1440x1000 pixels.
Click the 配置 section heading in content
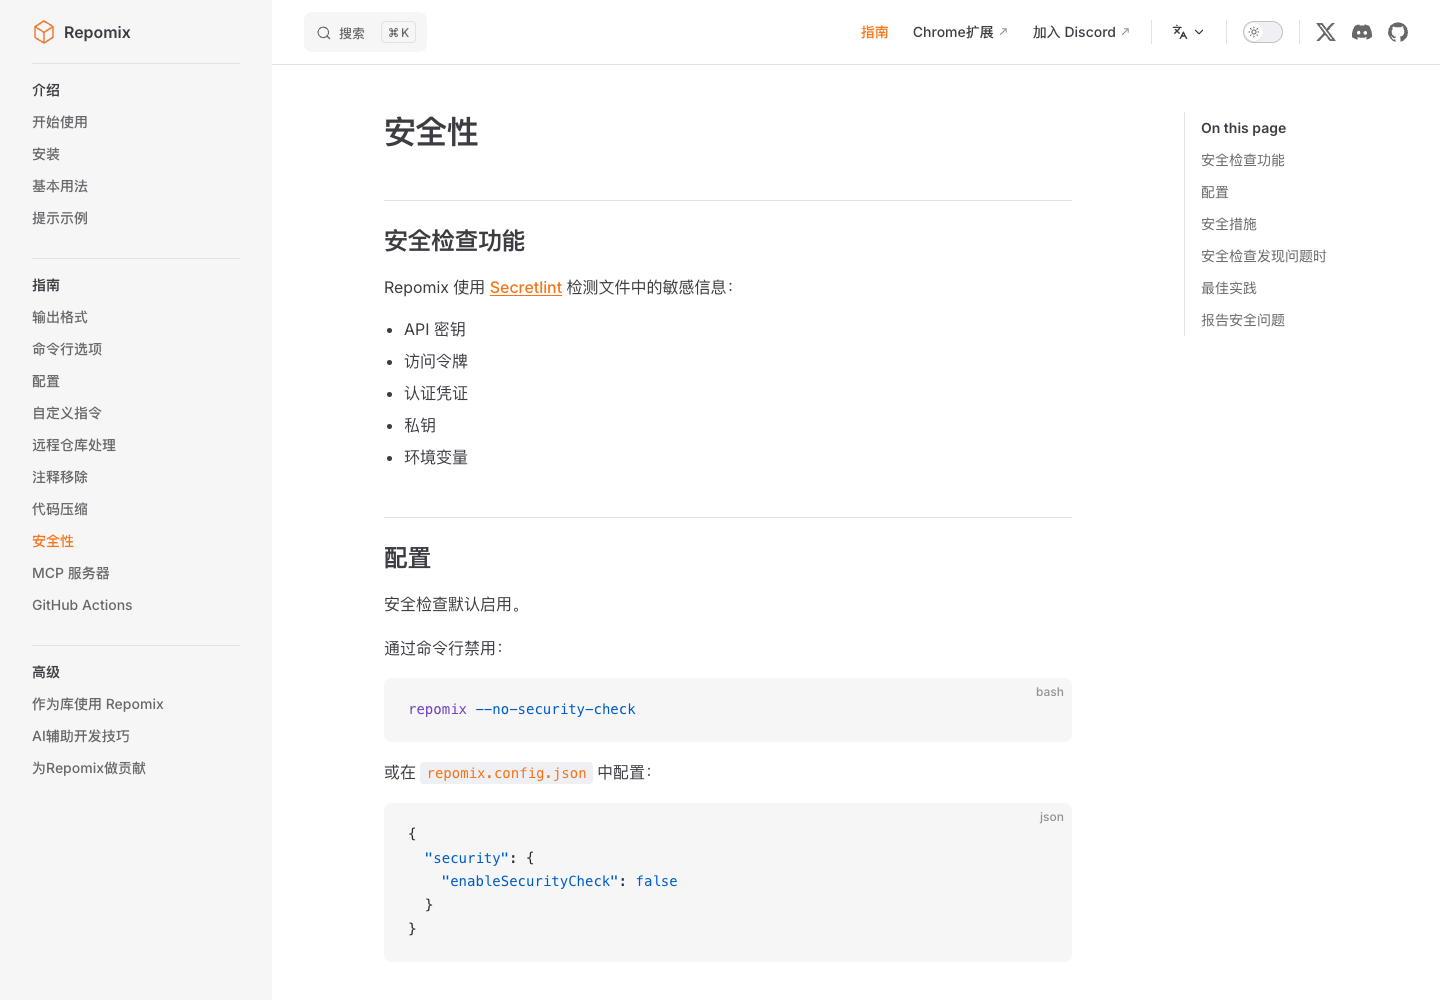point(408,558)
